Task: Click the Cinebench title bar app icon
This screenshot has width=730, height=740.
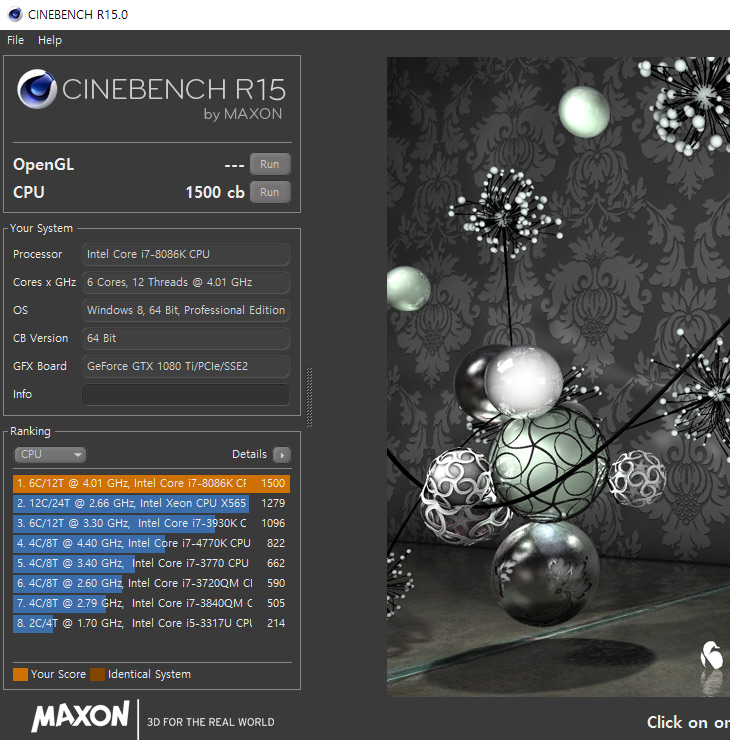Action: click(15, 15)
